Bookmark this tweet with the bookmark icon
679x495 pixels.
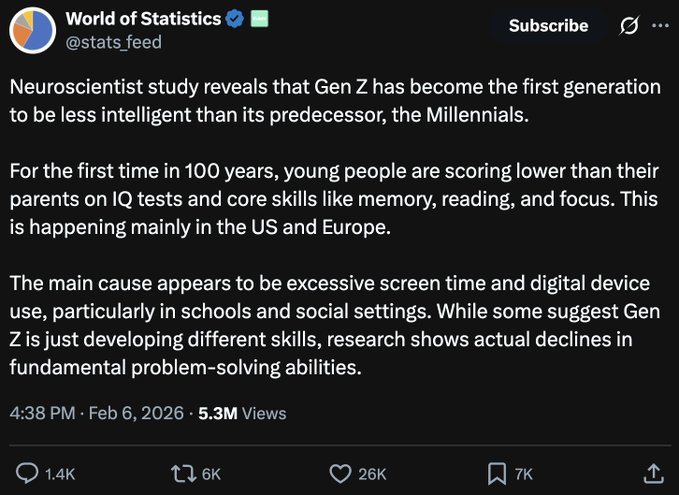point(496,471)
